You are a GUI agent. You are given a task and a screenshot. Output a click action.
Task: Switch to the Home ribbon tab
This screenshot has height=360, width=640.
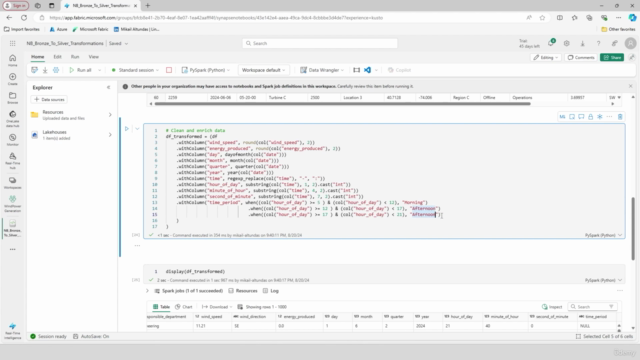[x=38, y=57]
